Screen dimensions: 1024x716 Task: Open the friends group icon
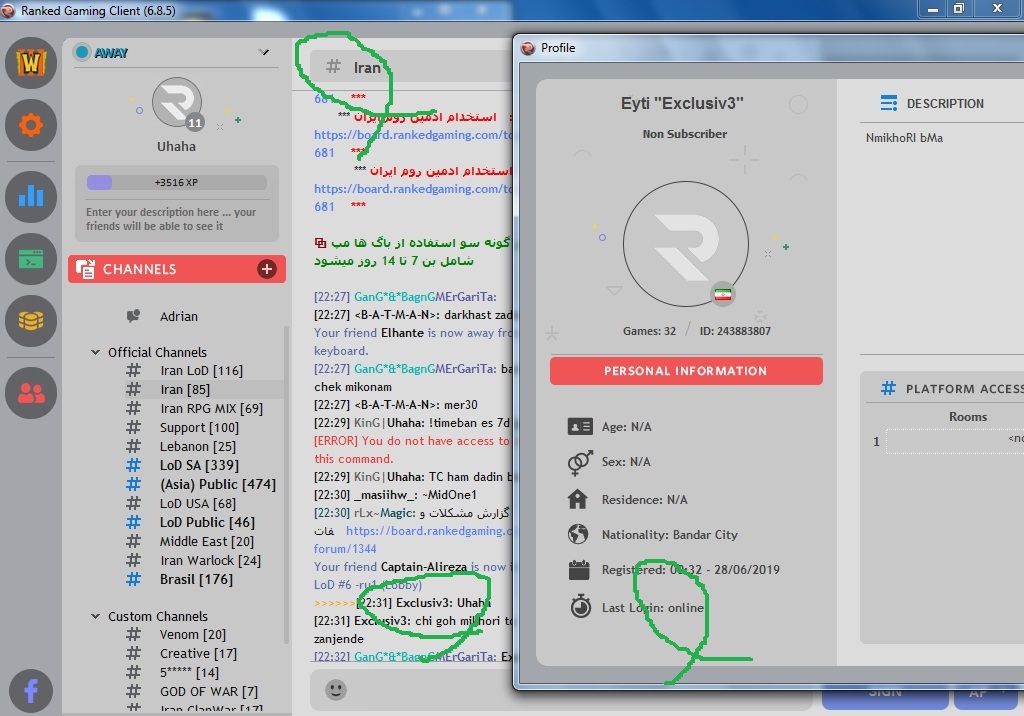(31, 393)
